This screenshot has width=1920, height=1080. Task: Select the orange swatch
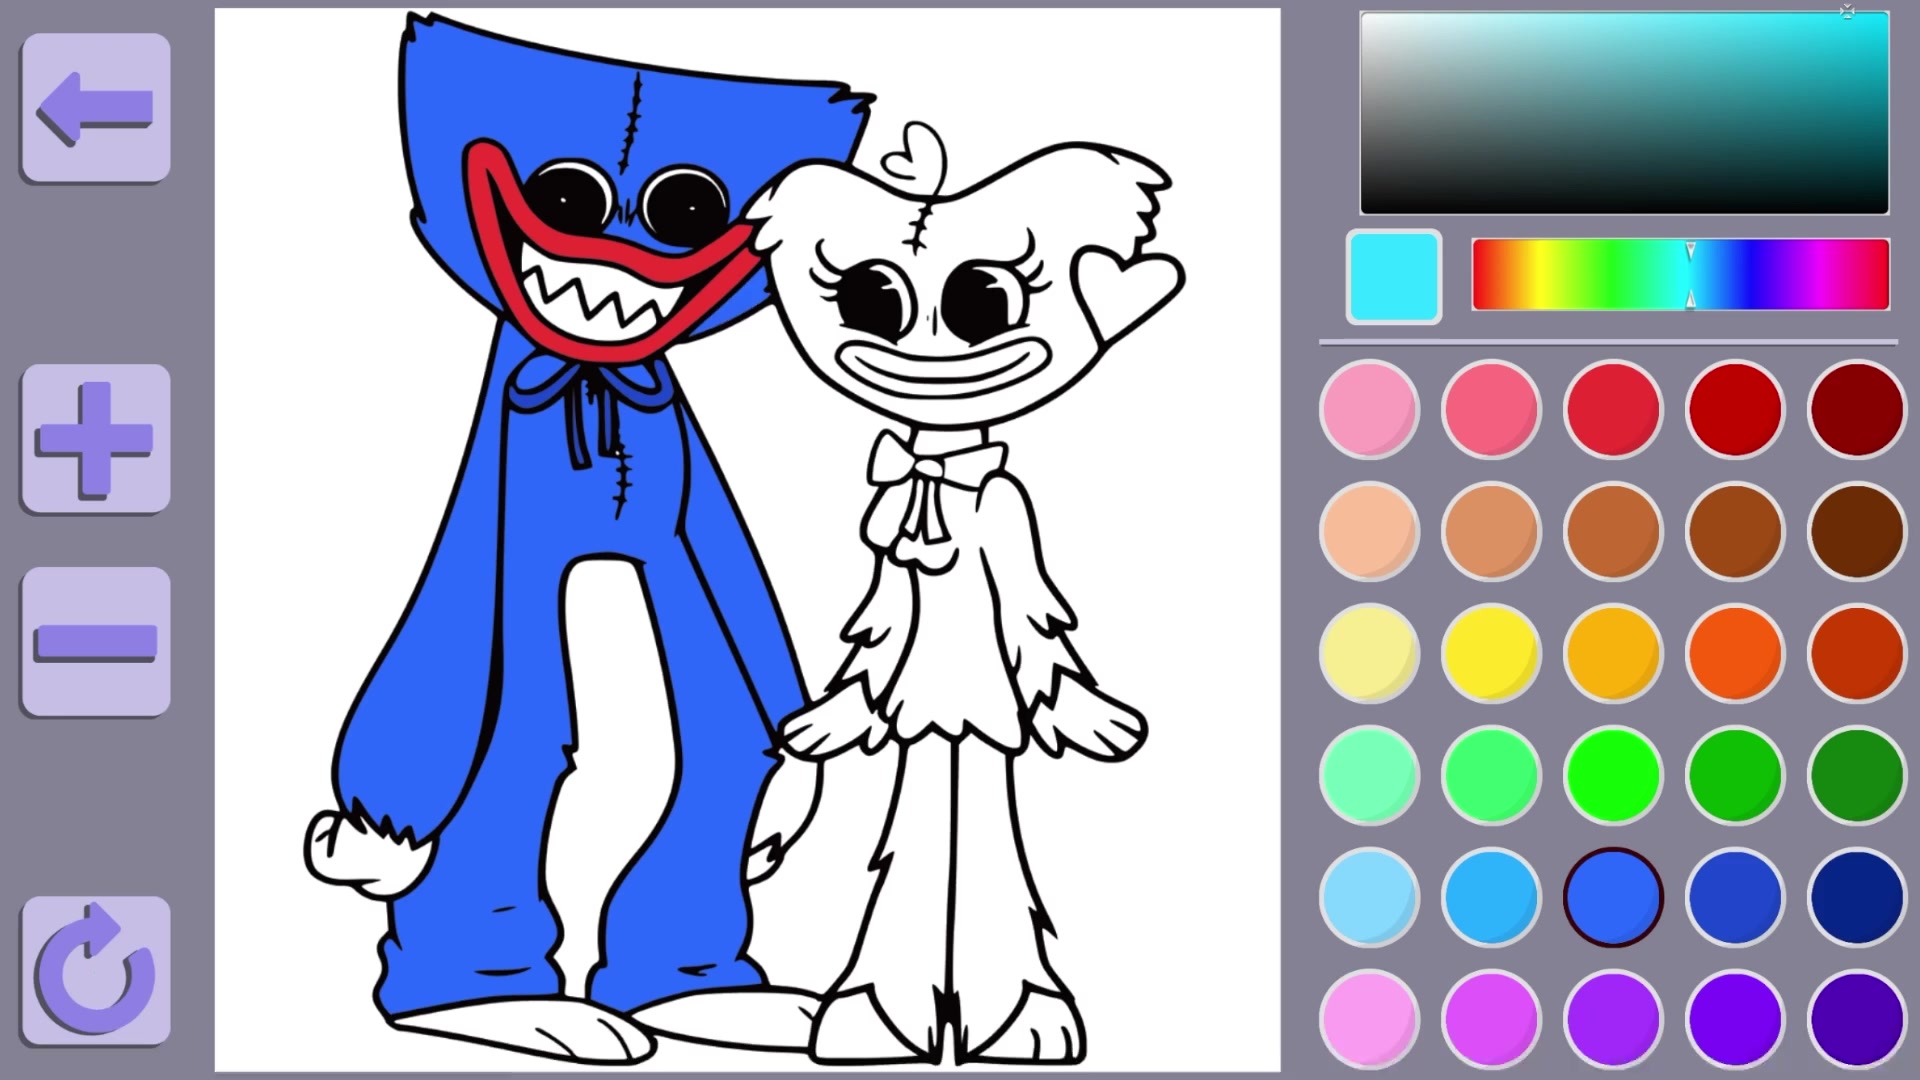[1735, 654]
